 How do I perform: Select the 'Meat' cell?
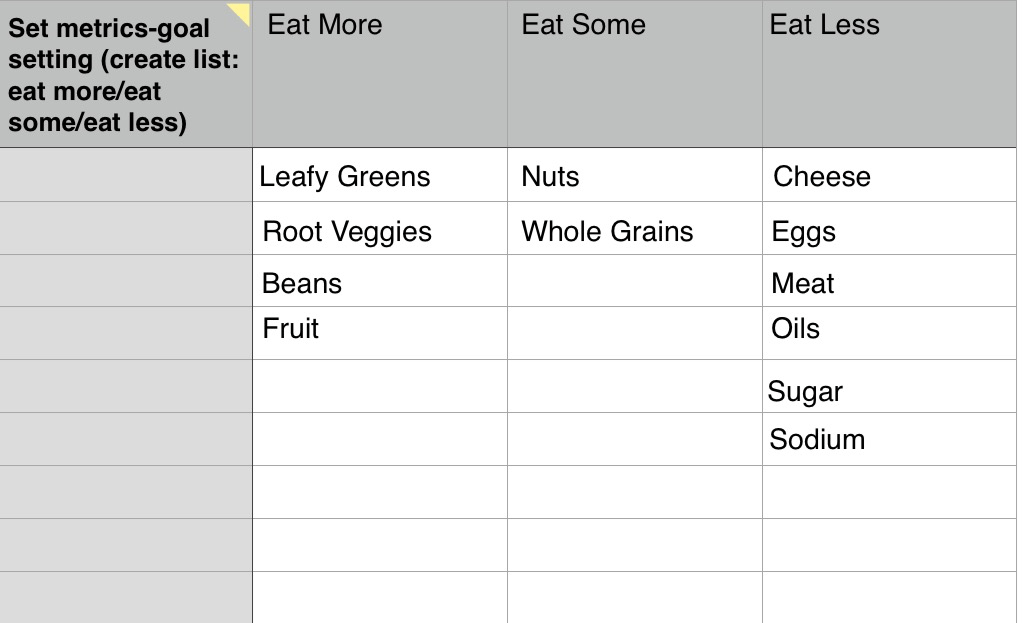(889, 281)
